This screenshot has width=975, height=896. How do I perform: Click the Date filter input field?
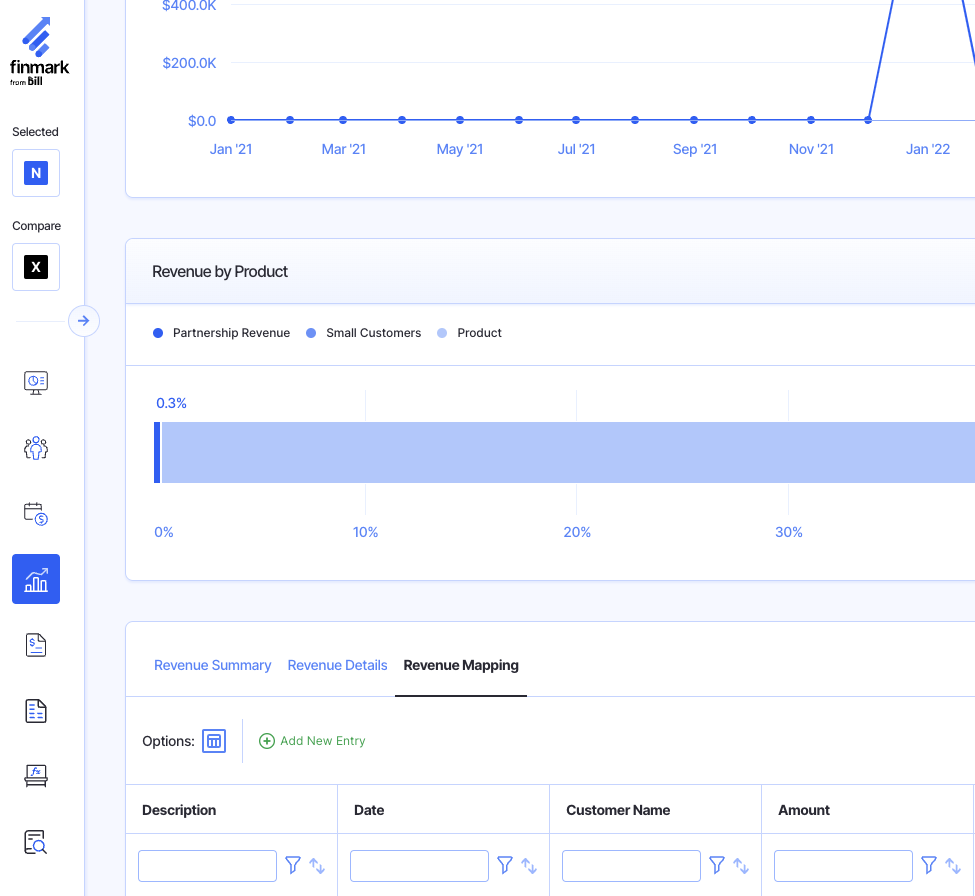click(419, 865)
